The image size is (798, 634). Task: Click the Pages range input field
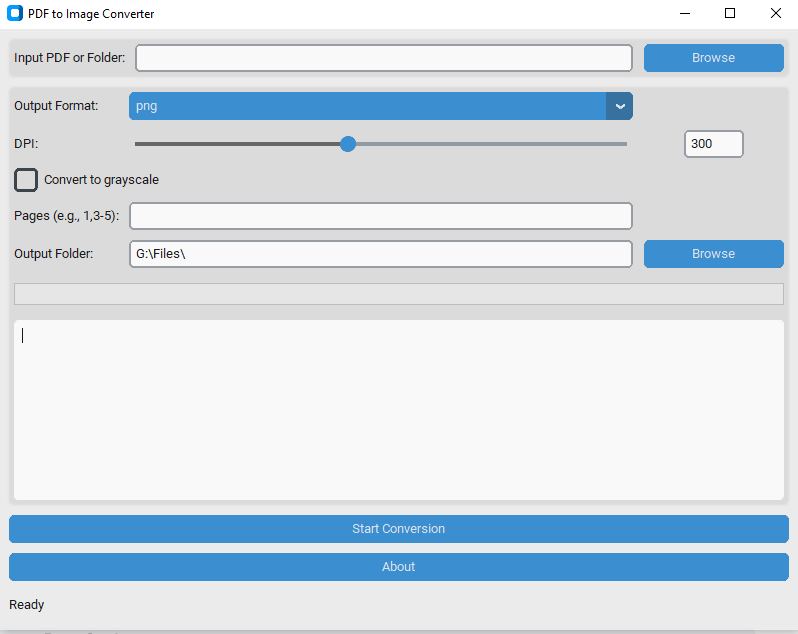(381, 216)
